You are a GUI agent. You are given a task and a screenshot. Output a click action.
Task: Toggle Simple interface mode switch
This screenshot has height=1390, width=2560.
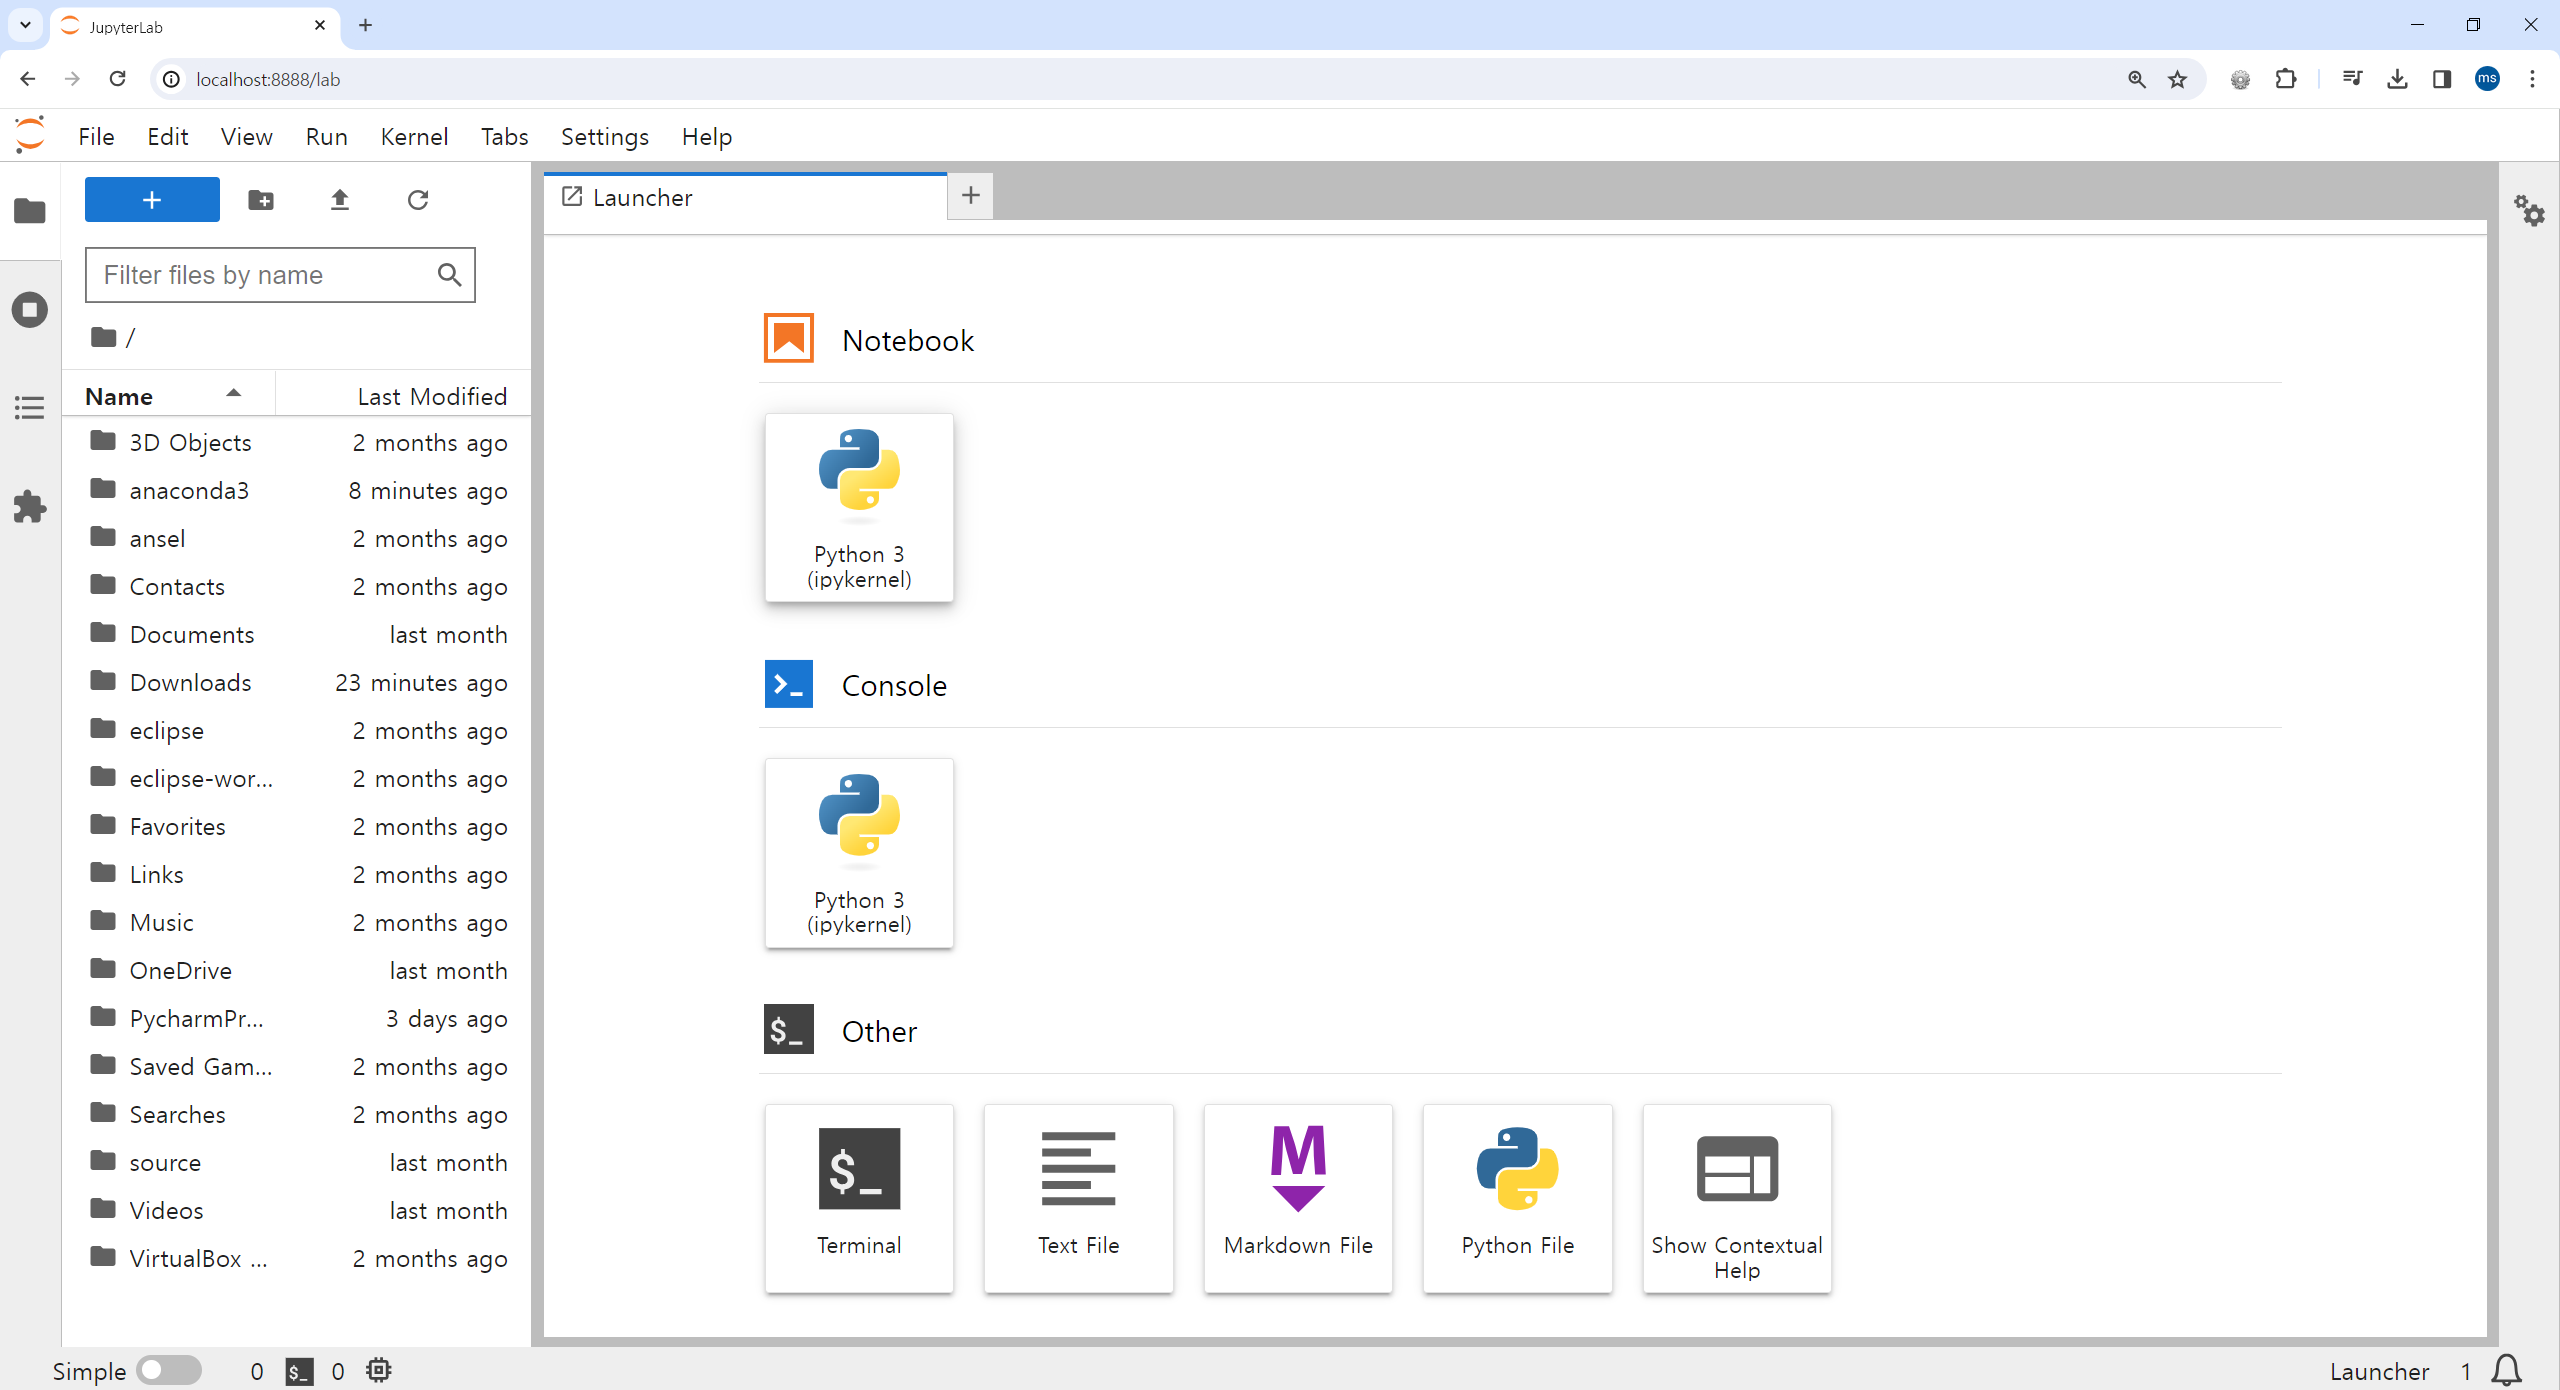(169, 1370)
